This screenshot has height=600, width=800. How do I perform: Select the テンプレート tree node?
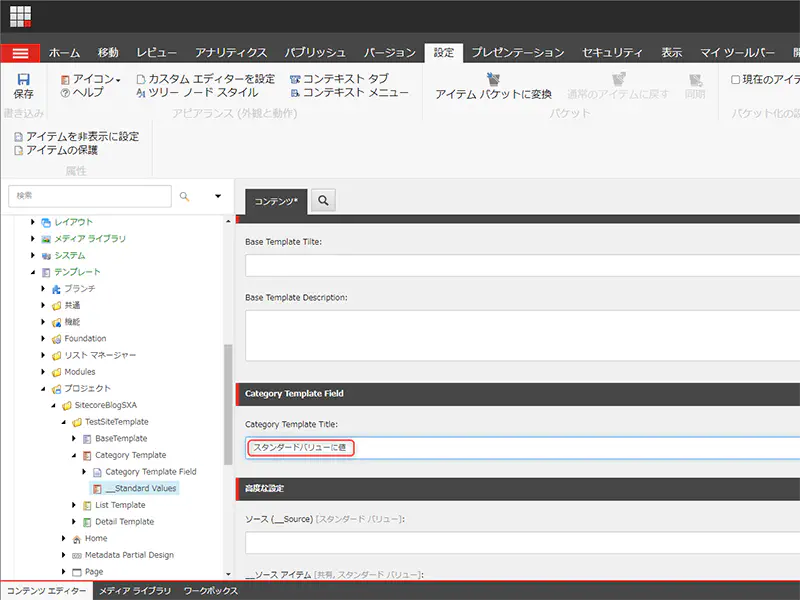77,272
